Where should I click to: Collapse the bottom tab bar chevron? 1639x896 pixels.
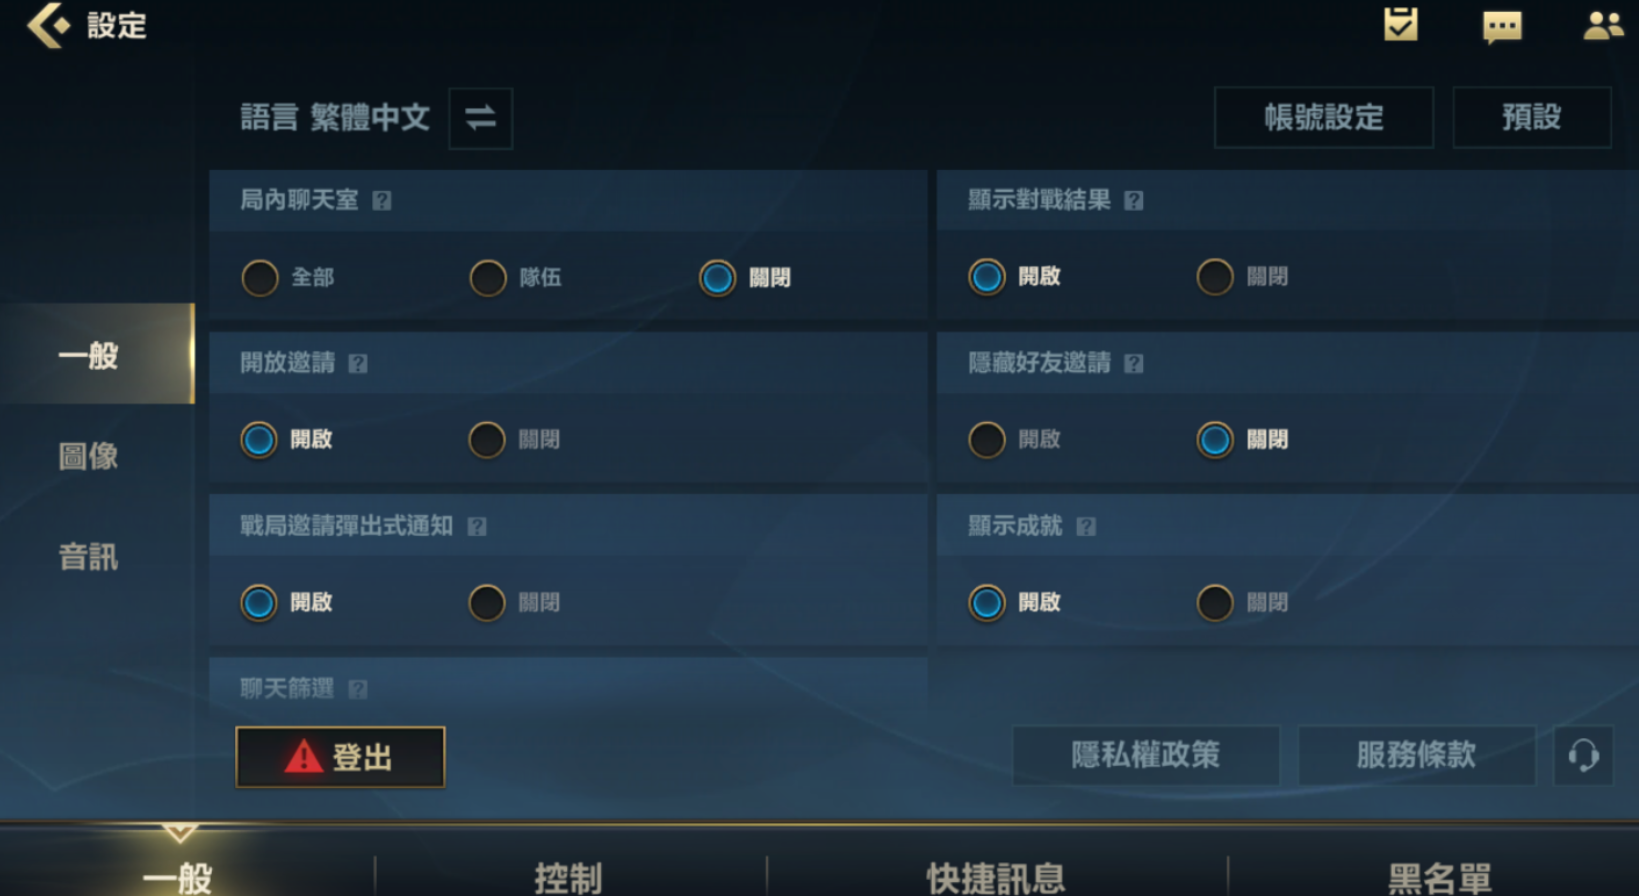179,832
